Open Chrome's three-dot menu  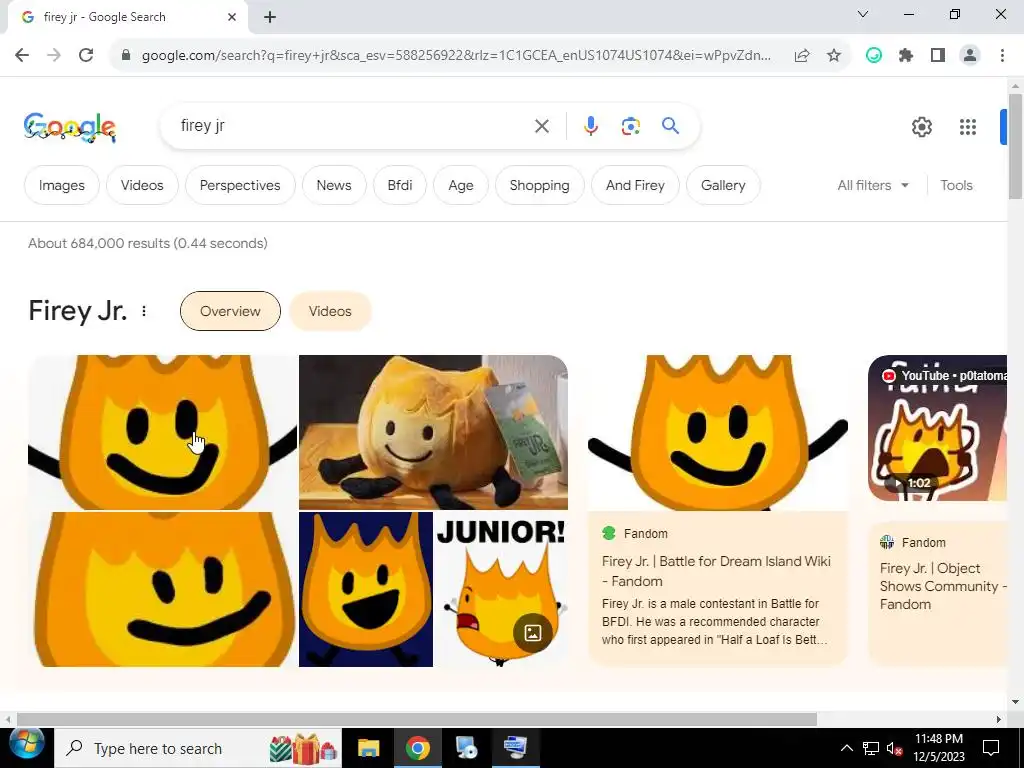[x=1002, y=56]
